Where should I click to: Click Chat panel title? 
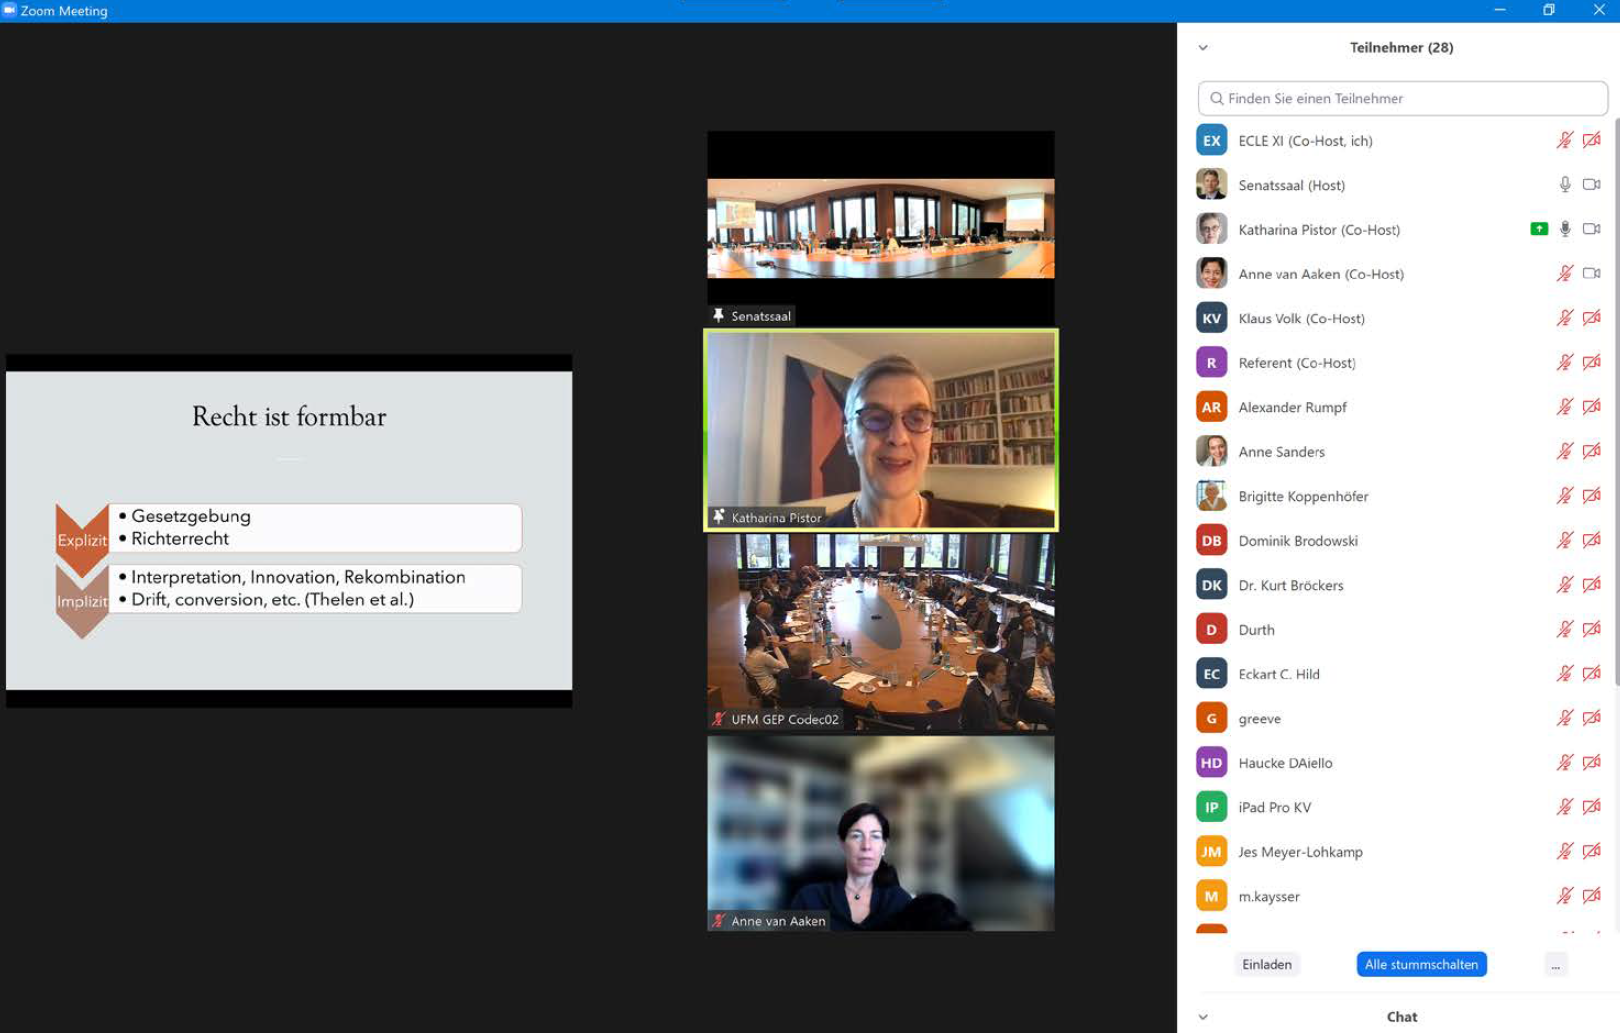click(1402, 1017)
